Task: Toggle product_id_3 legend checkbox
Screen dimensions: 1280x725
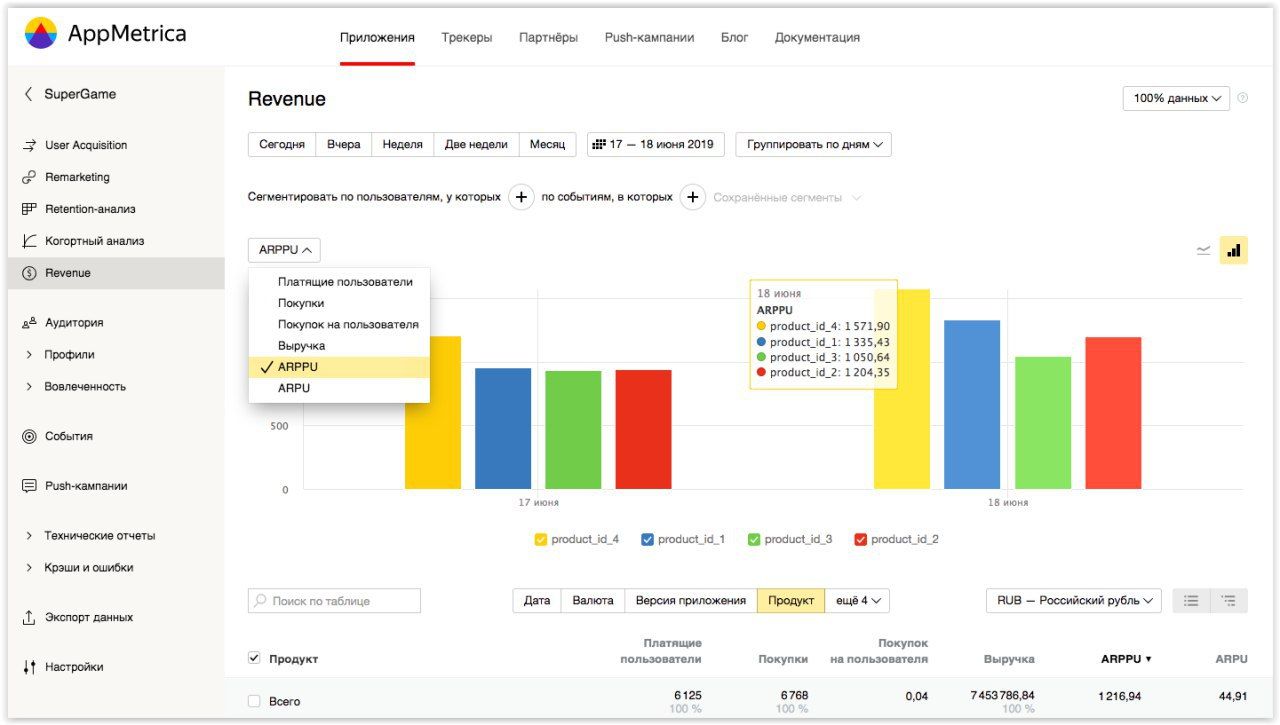Action: pyautogui.click(x=754, y=540)
